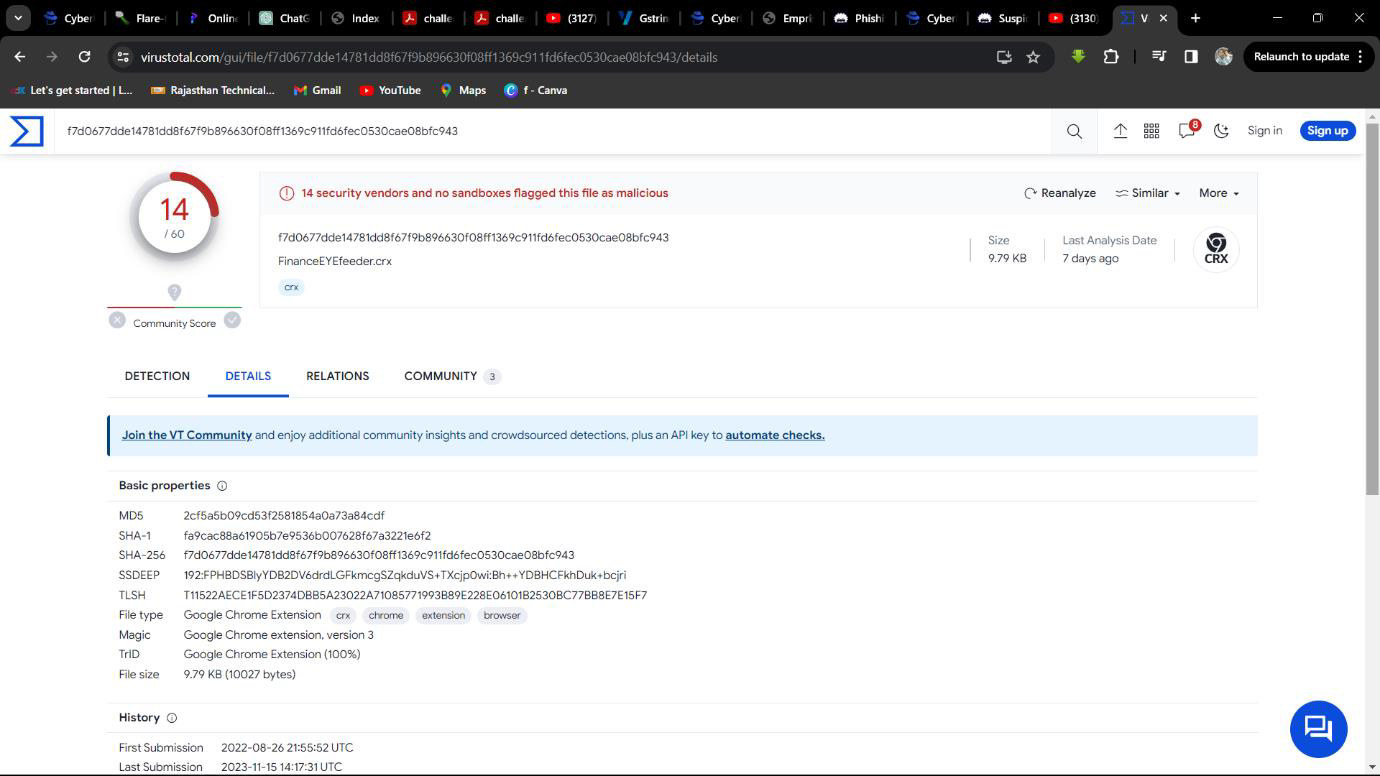The width and height of the screenshot is (1380, 776).
Task: Switch to the DETECTION tab
Action: click(x=157, y=376)
